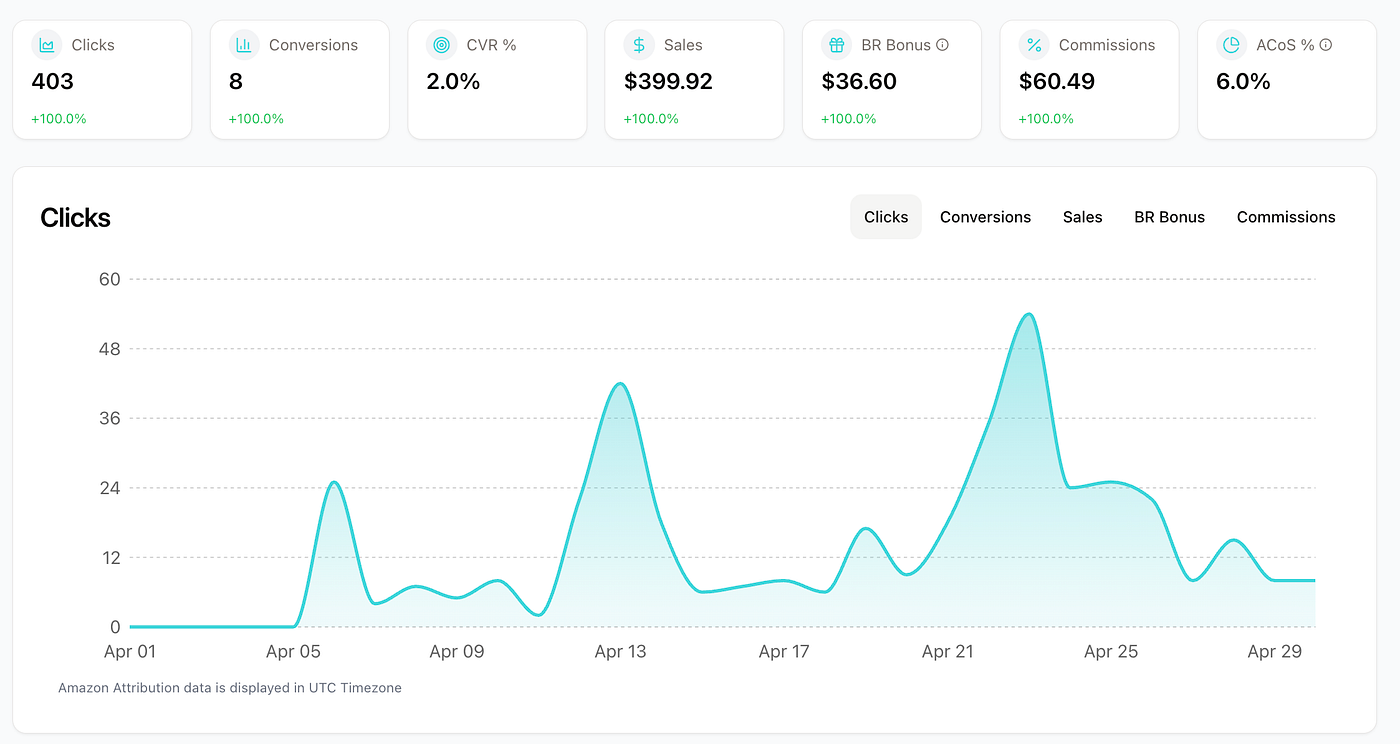Viewport: 1400px width, 744px height.
Task: Click the Clicks card line-chart icon
Action: click(47, 45)
